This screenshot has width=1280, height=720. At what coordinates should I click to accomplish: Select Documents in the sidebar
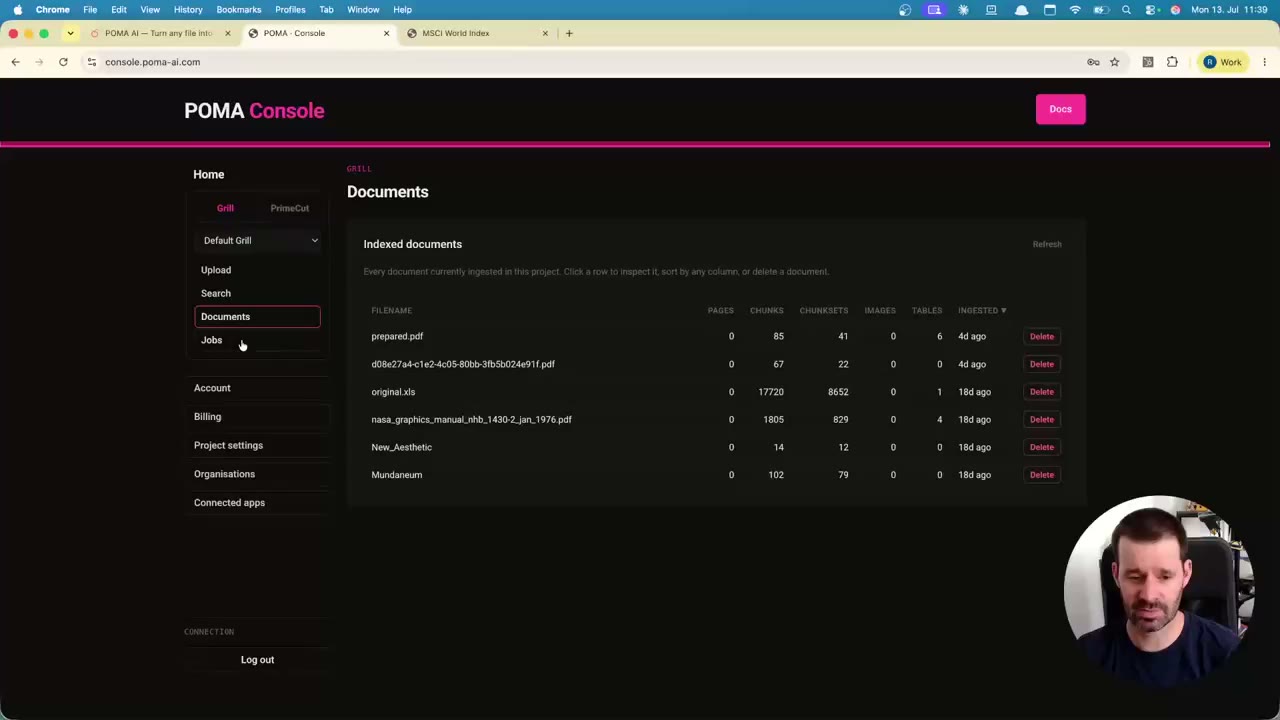[x=257, y=317]
